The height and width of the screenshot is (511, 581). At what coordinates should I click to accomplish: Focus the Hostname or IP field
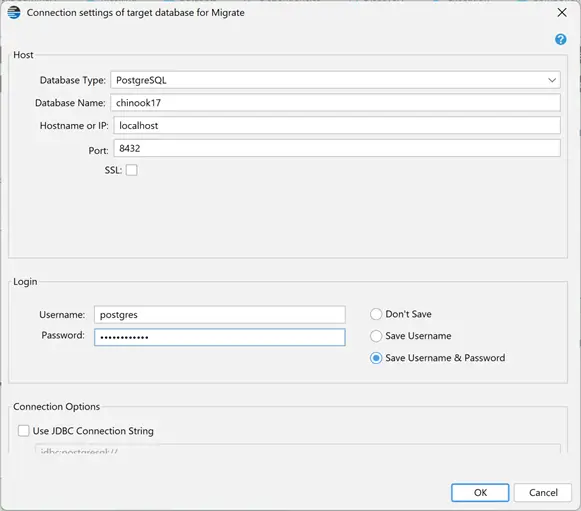337,126
